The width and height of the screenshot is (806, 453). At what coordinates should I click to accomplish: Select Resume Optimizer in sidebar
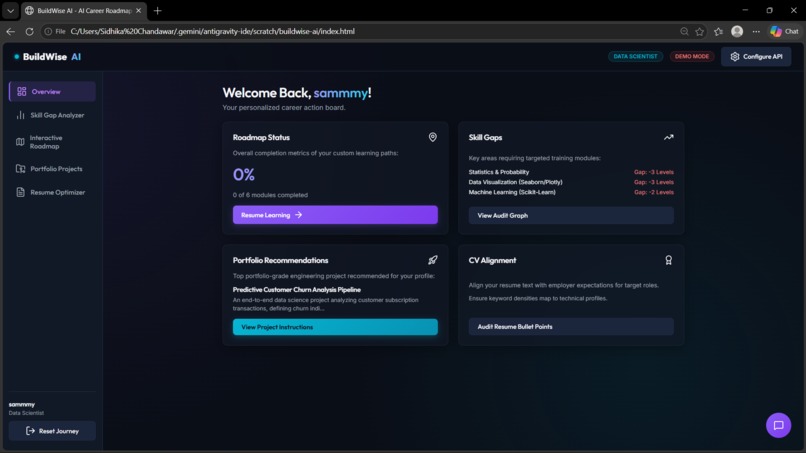coord(52,192)
